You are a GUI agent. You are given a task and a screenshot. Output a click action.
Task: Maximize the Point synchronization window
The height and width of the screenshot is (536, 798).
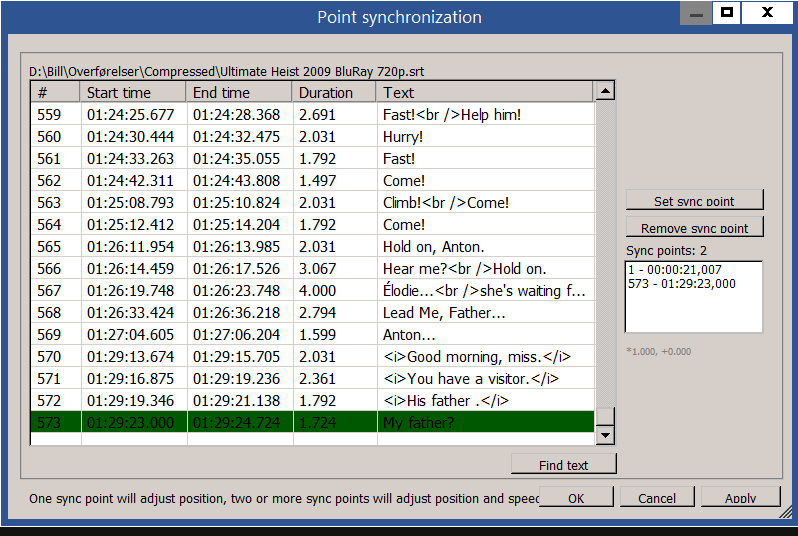pyautogui.click(x=727, y=13)
